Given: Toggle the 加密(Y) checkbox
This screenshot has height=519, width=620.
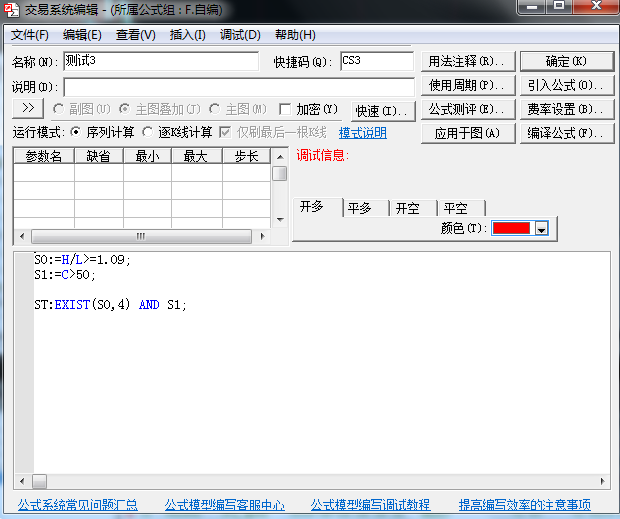Looking at the screenshot, I should (x=285, y=109).
